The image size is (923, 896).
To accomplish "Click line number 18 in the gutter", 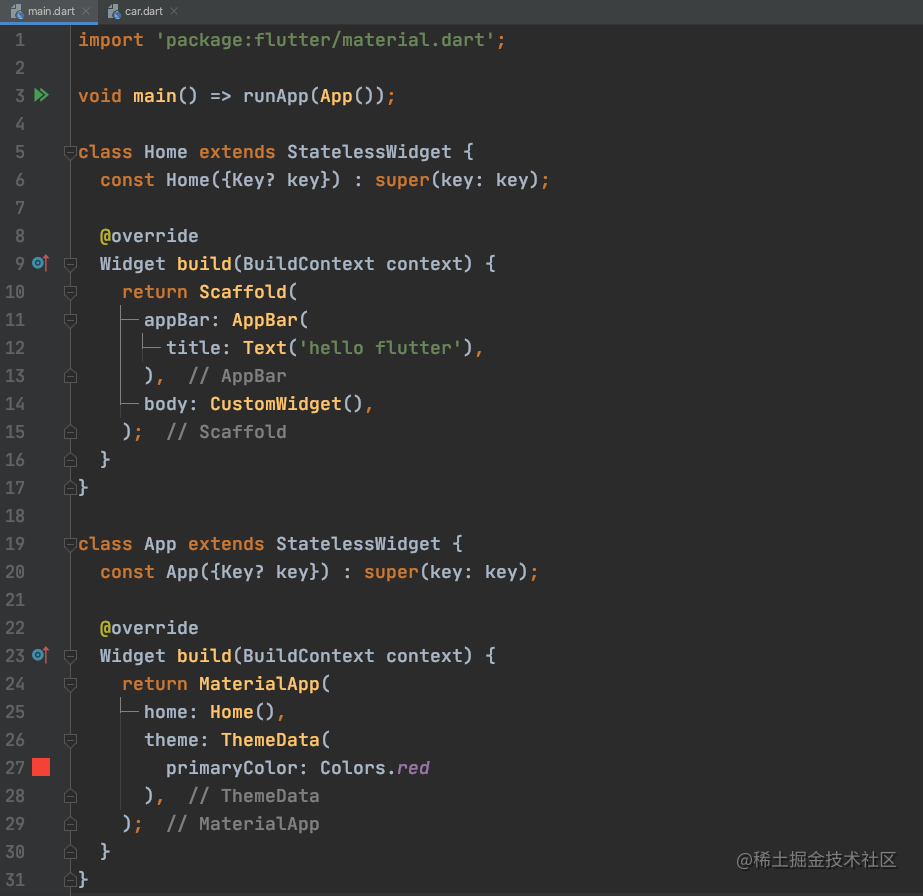I will (x=15, y=516).
